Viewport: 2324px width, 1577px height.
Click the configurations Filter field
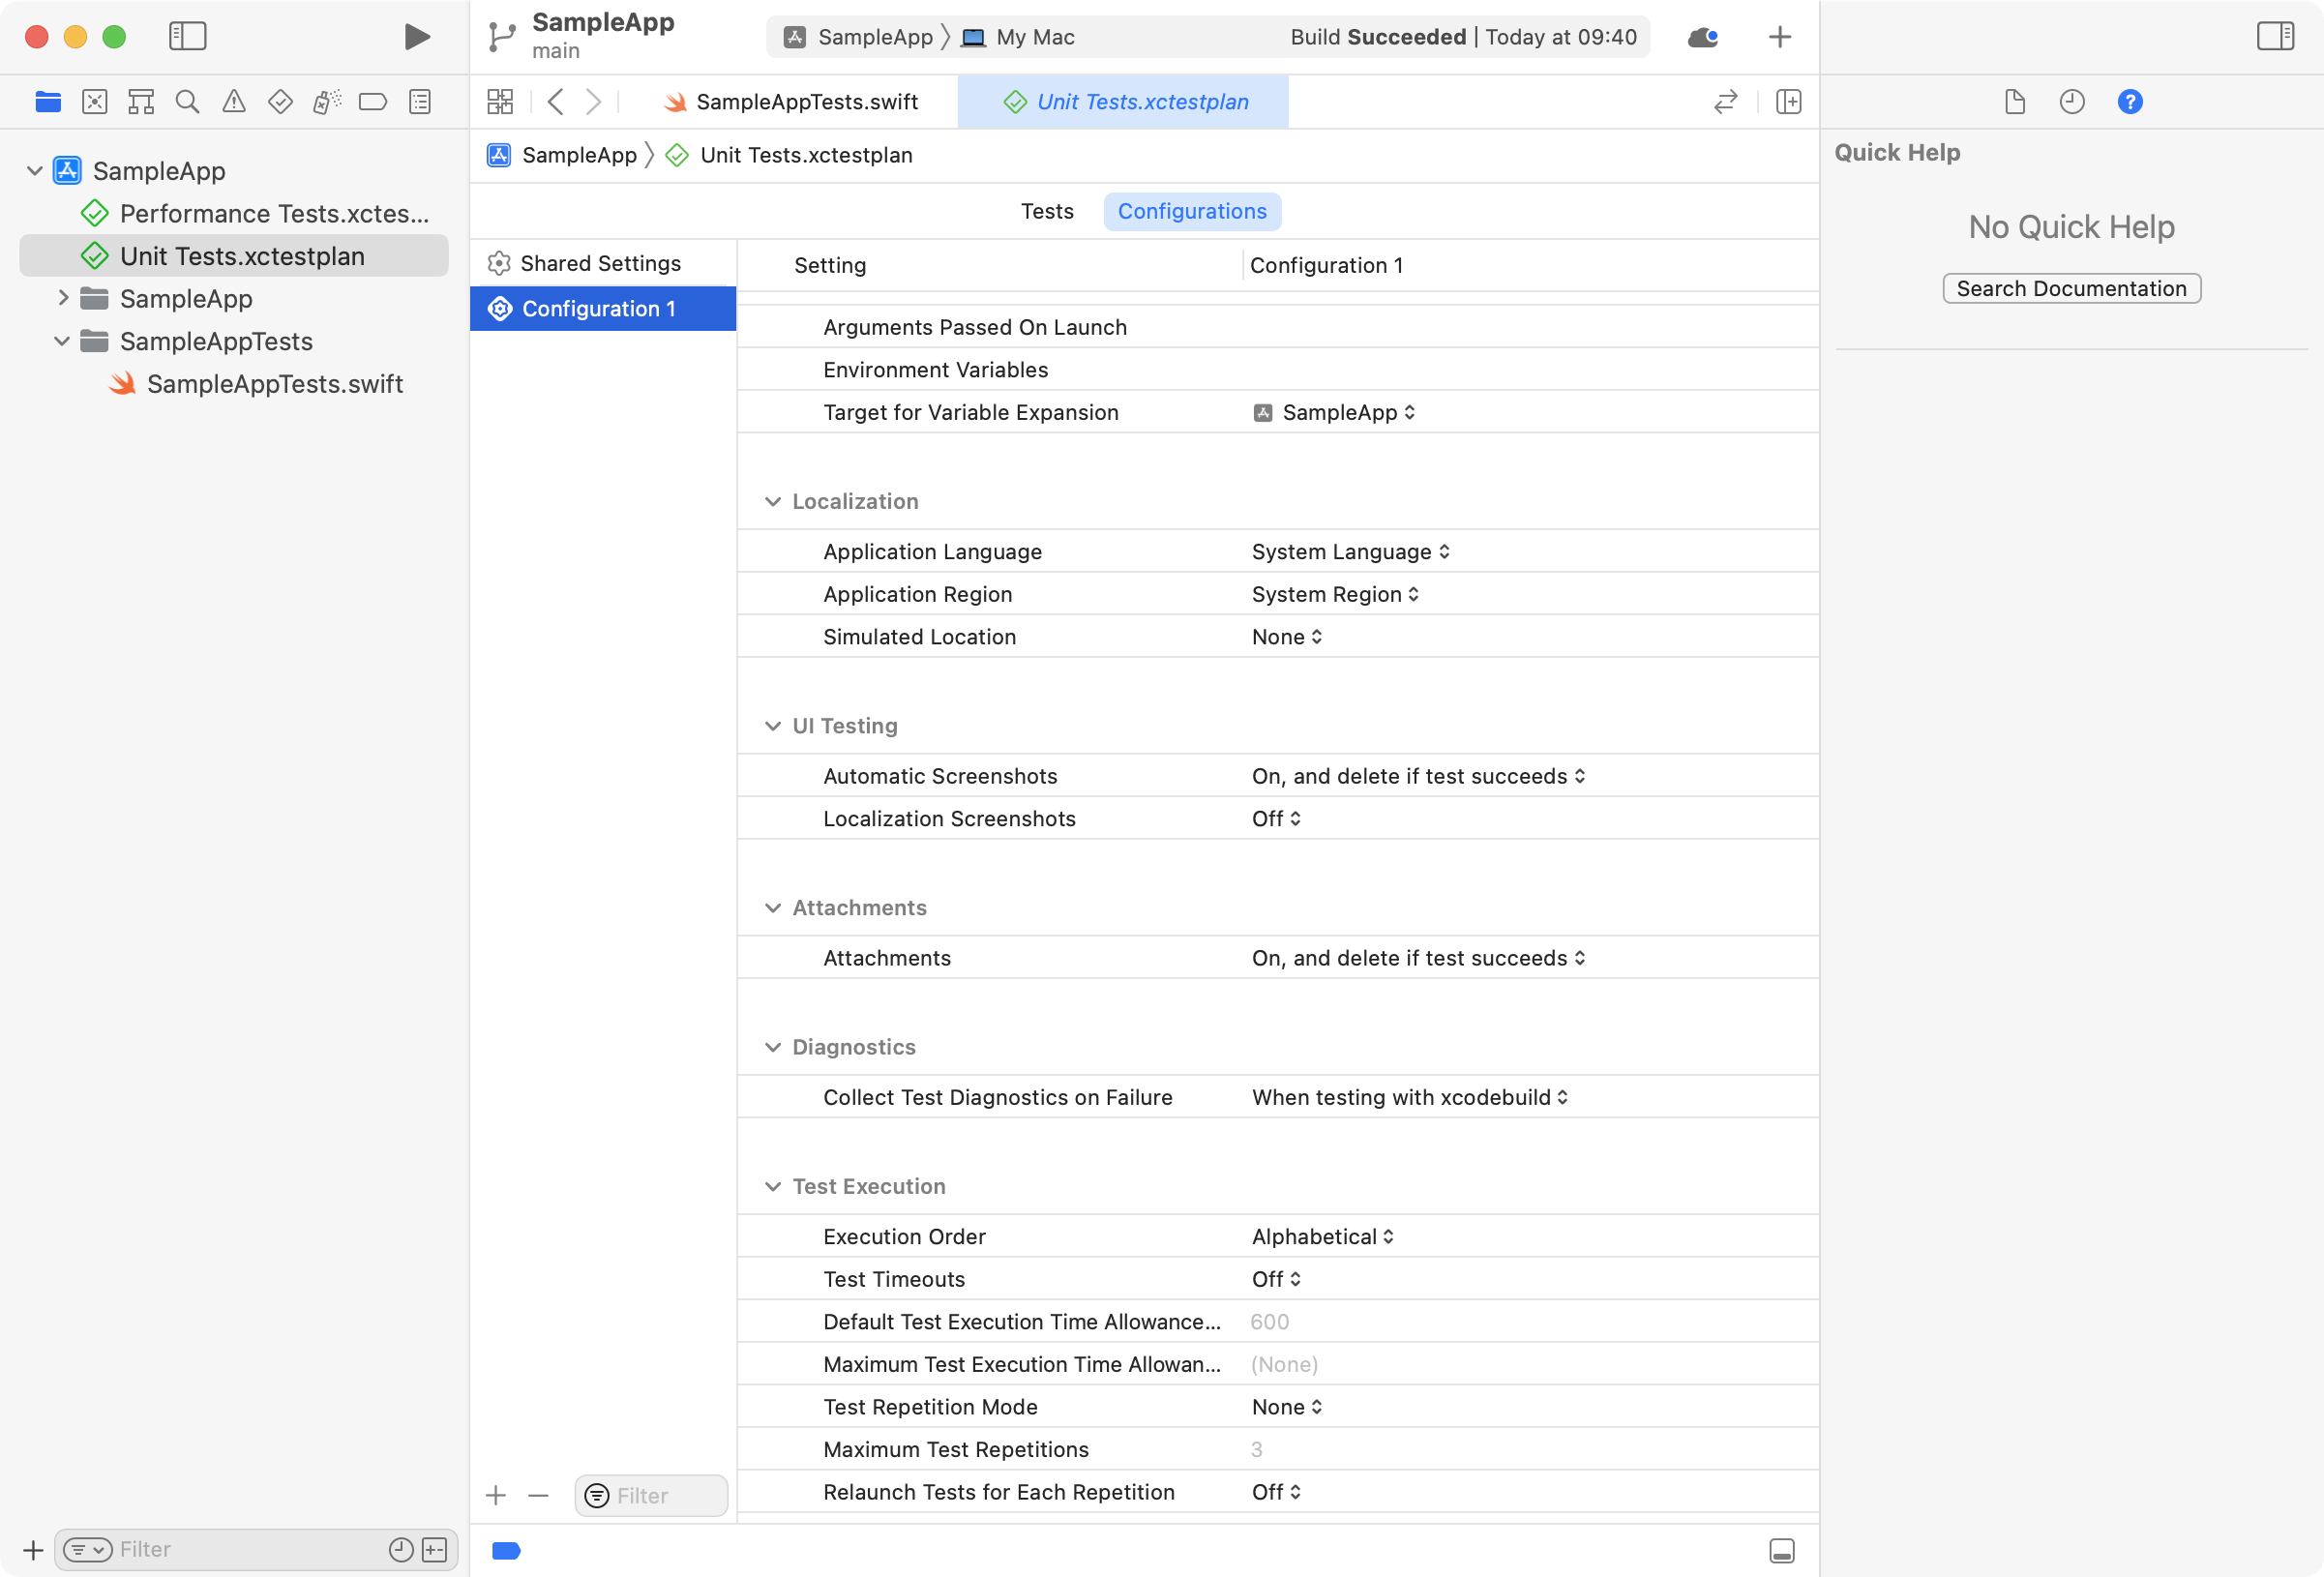coord(665,1496)
